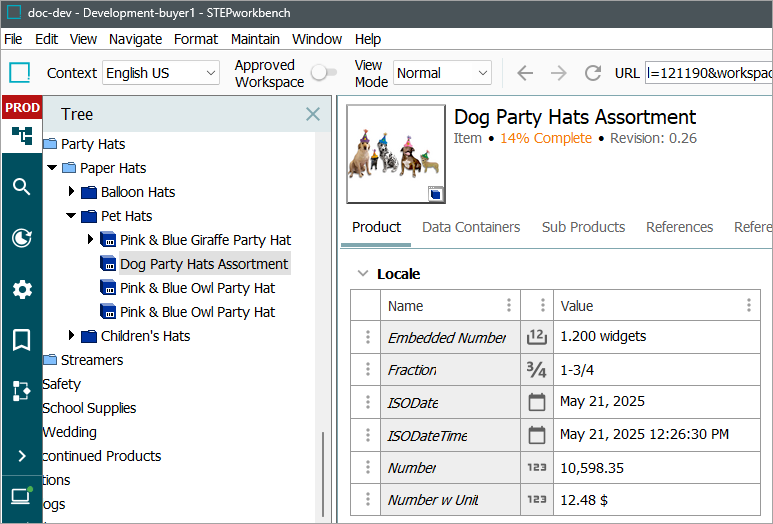The height and width of the screenshot is (524, 773).
Task: Click the browser Back arrow
Action: pyautogui.click(x=525, y=73)
